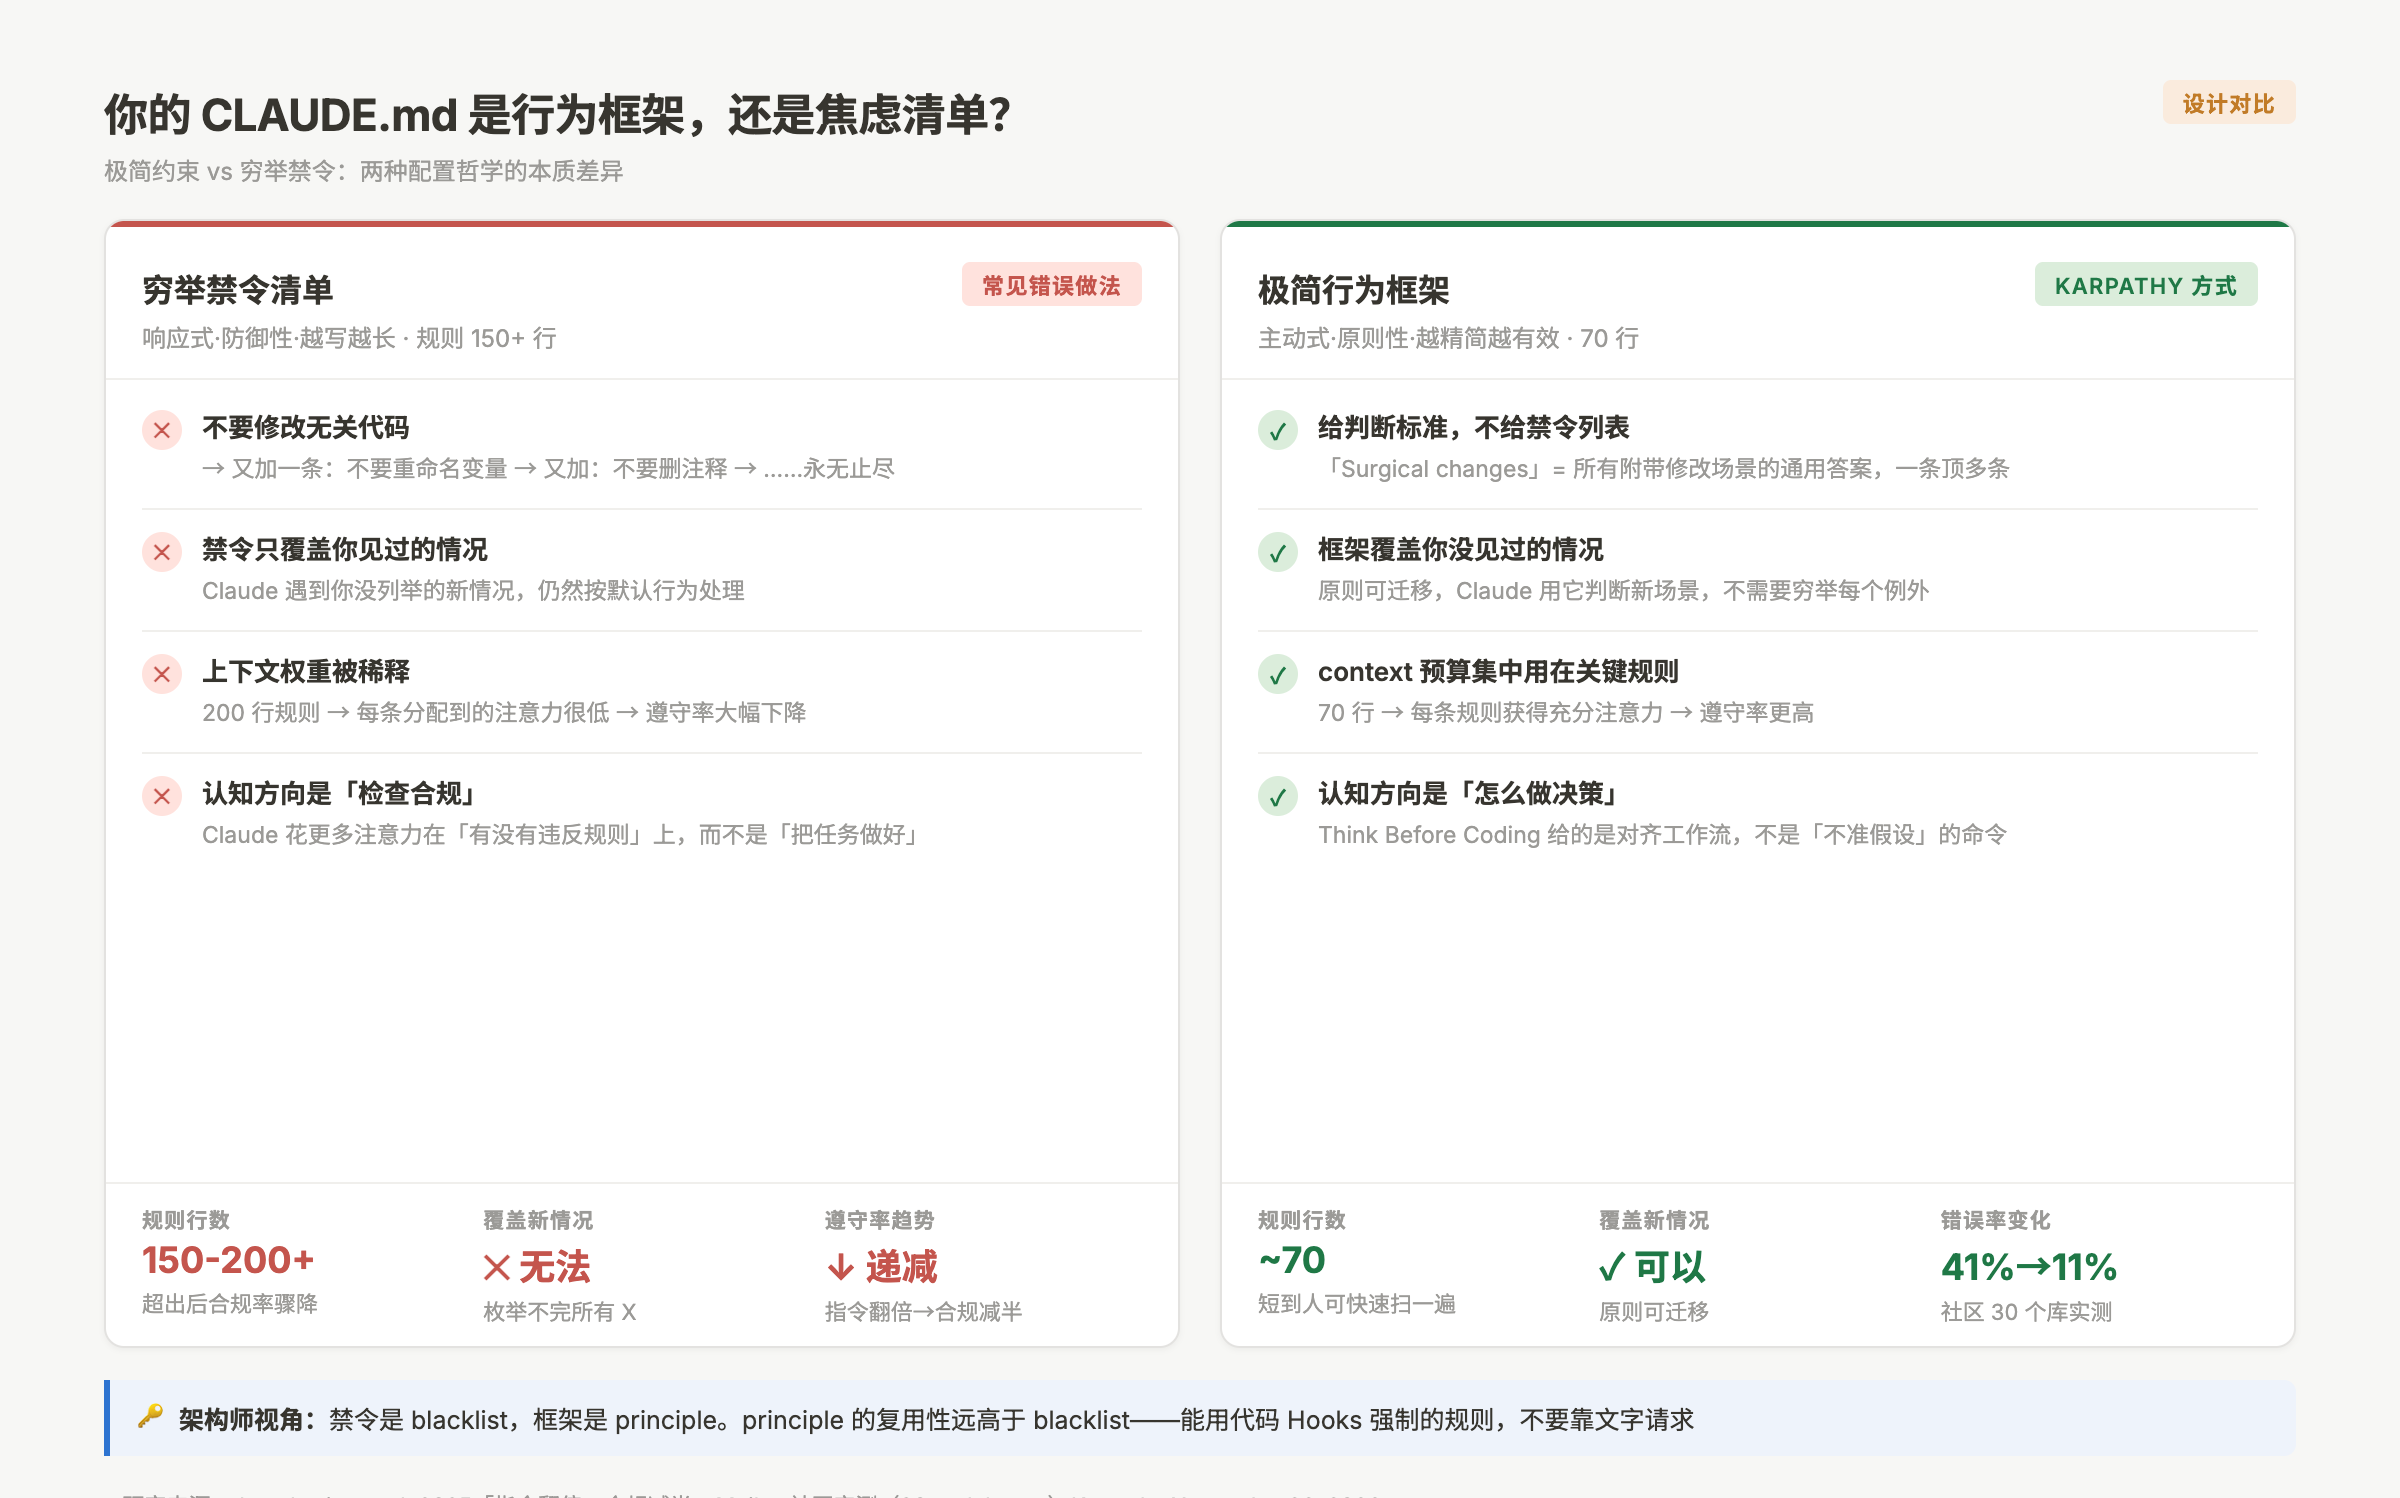Image resolution: width=2400 pixels, height=1498 pixels.
Task: Click the heading 禁令只覆盖你见过的情况
Action: [345, 549]
